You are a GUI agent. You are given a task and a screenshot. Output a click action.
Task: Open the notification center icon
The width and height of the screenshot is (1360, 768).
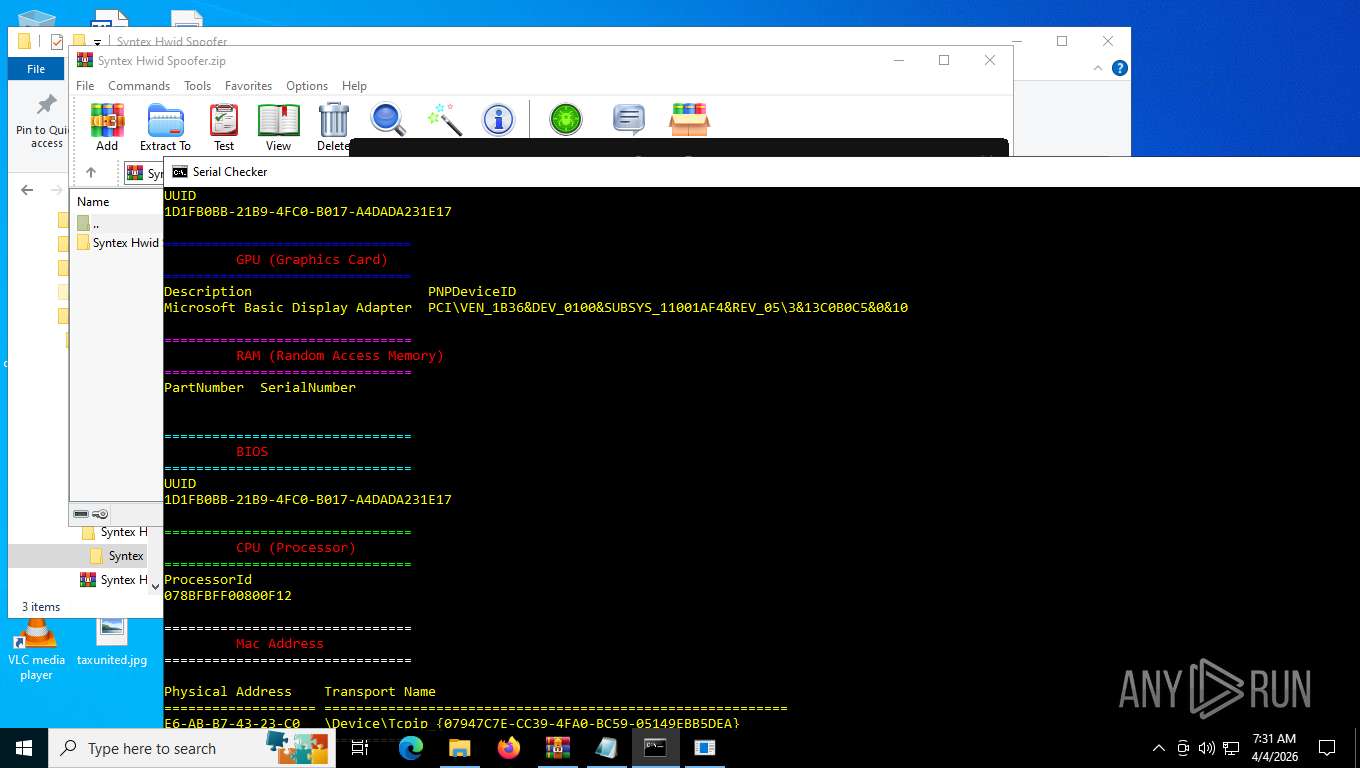click(1327, 748)
